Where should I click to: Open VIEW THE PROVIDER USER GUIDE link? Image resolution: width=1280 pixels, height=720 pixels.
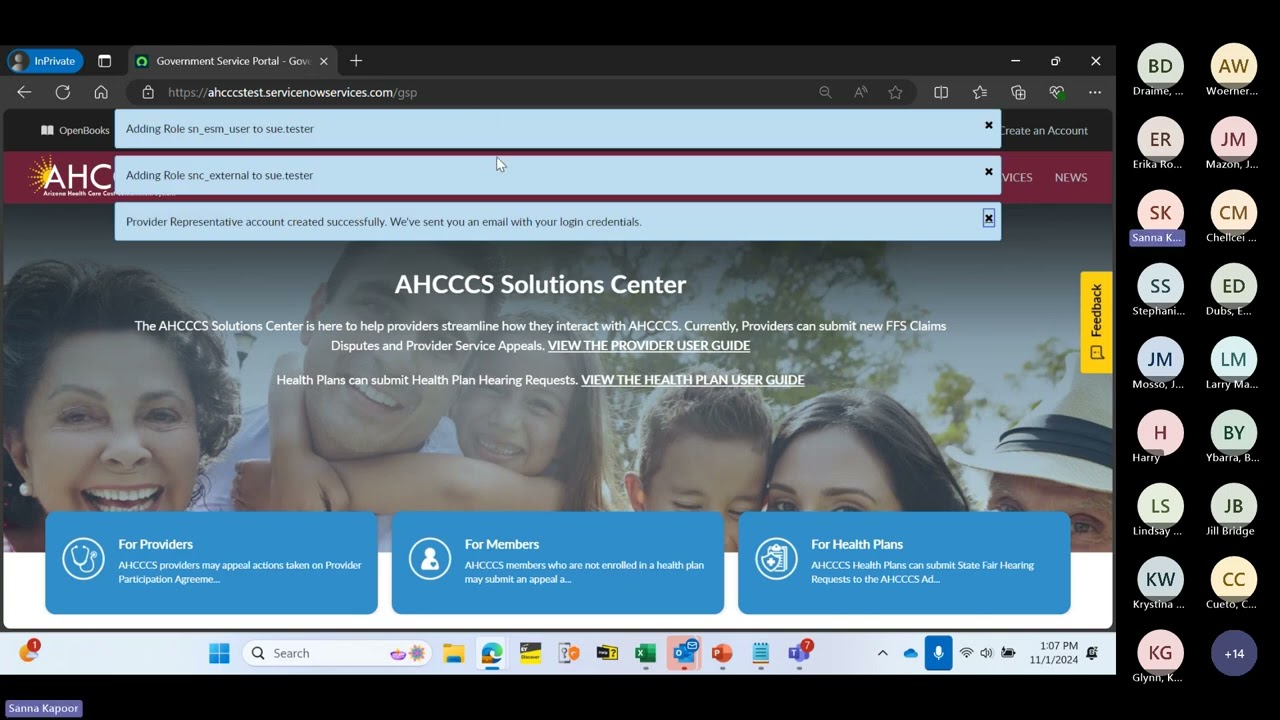click(x=649, y=345)
